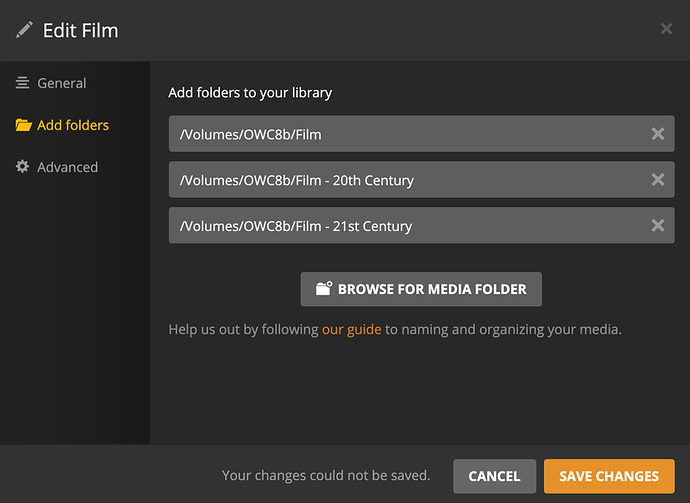Select the Add folders tab
690x503 pixels.
pyautogui.click(x=72, y=126)
